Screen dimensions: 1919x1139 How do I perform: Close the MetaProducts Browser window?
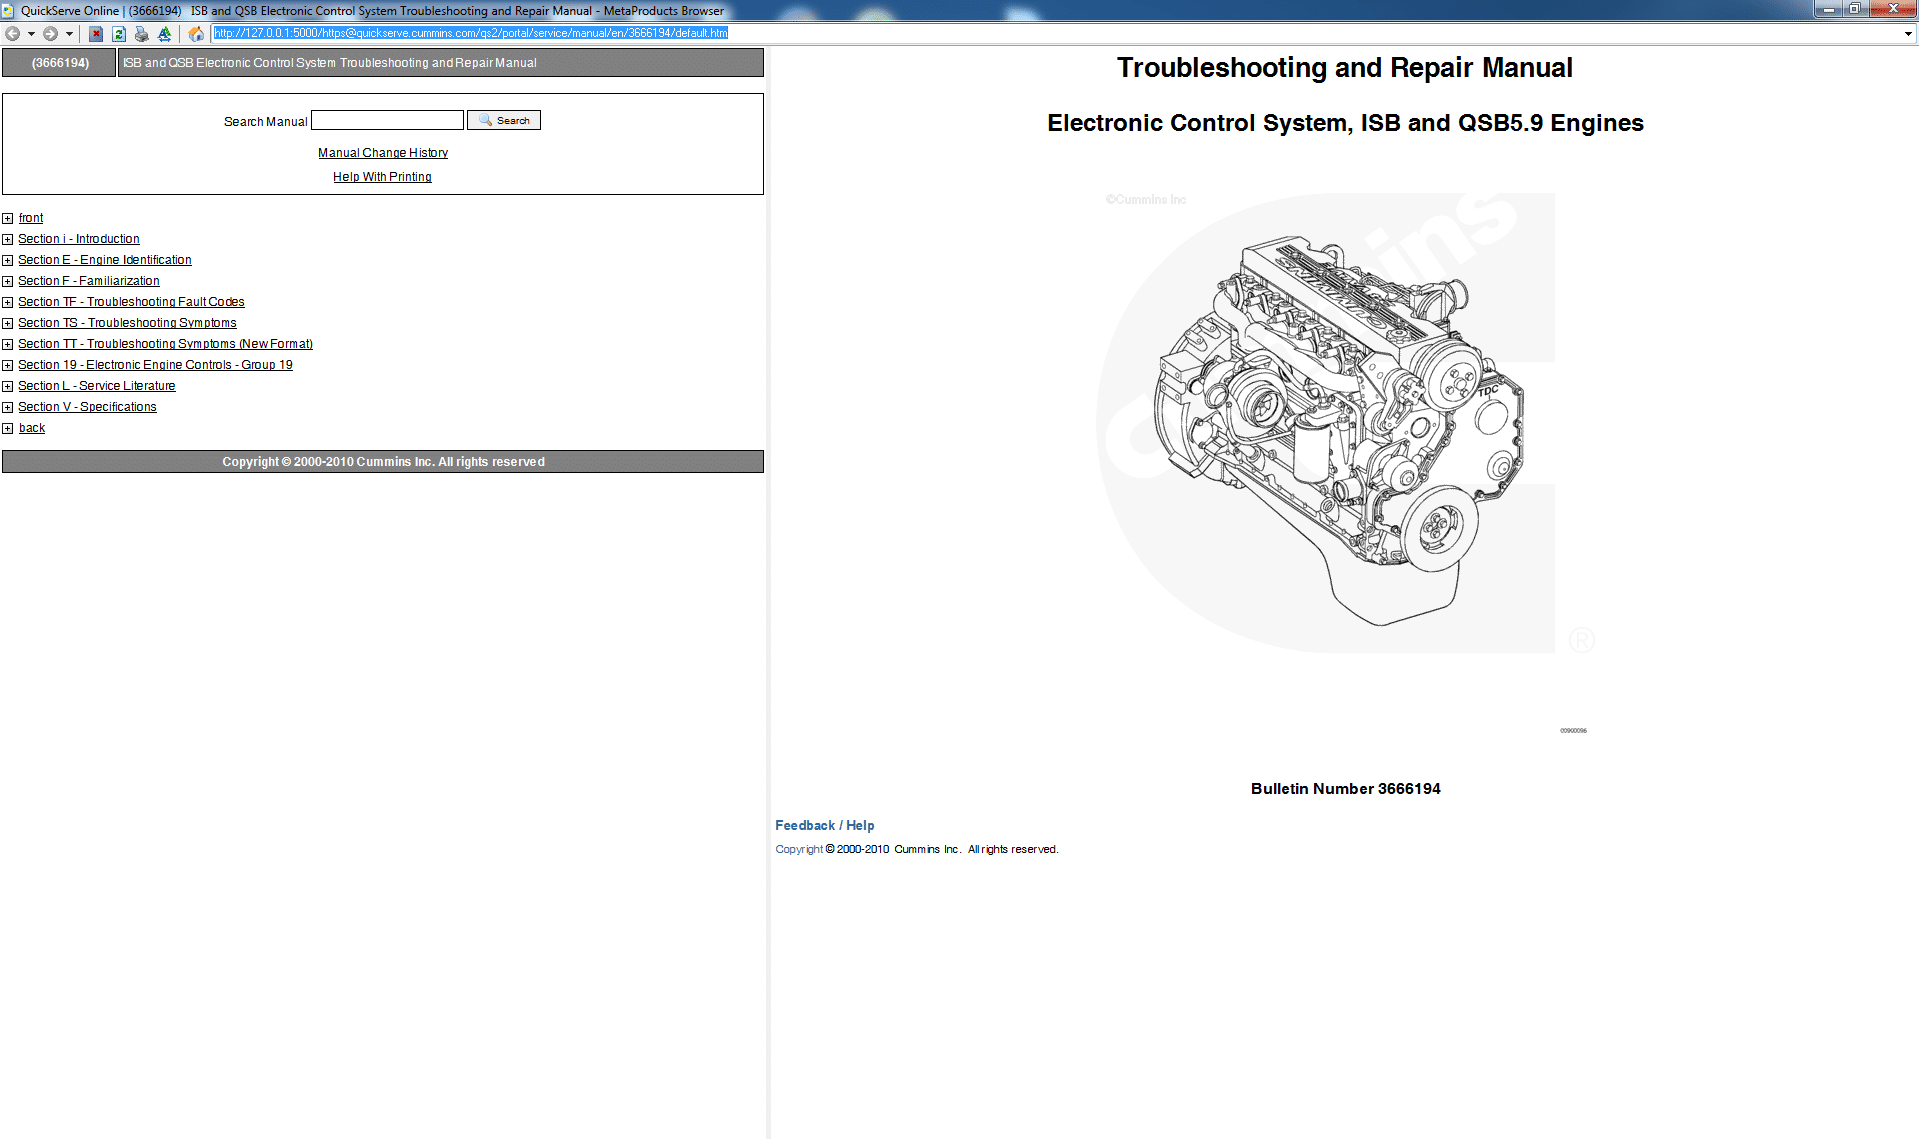1892,9
